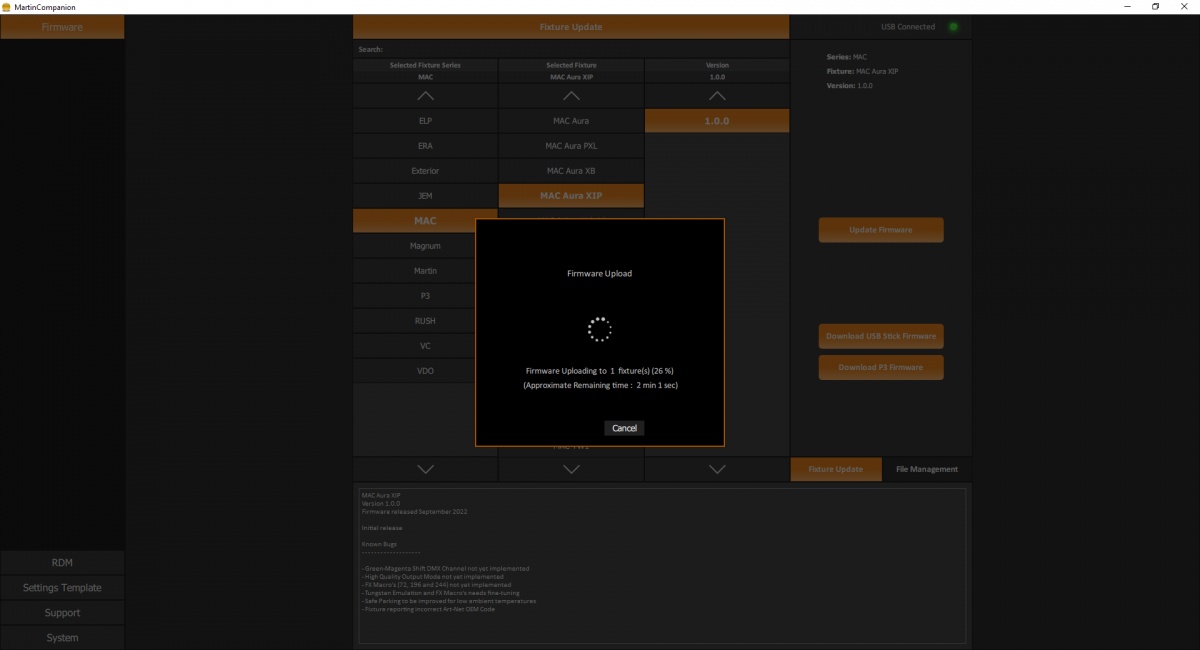Cancel the firmware upload dialog
This screenshot has width=1200, height=650.
[624, 428]
